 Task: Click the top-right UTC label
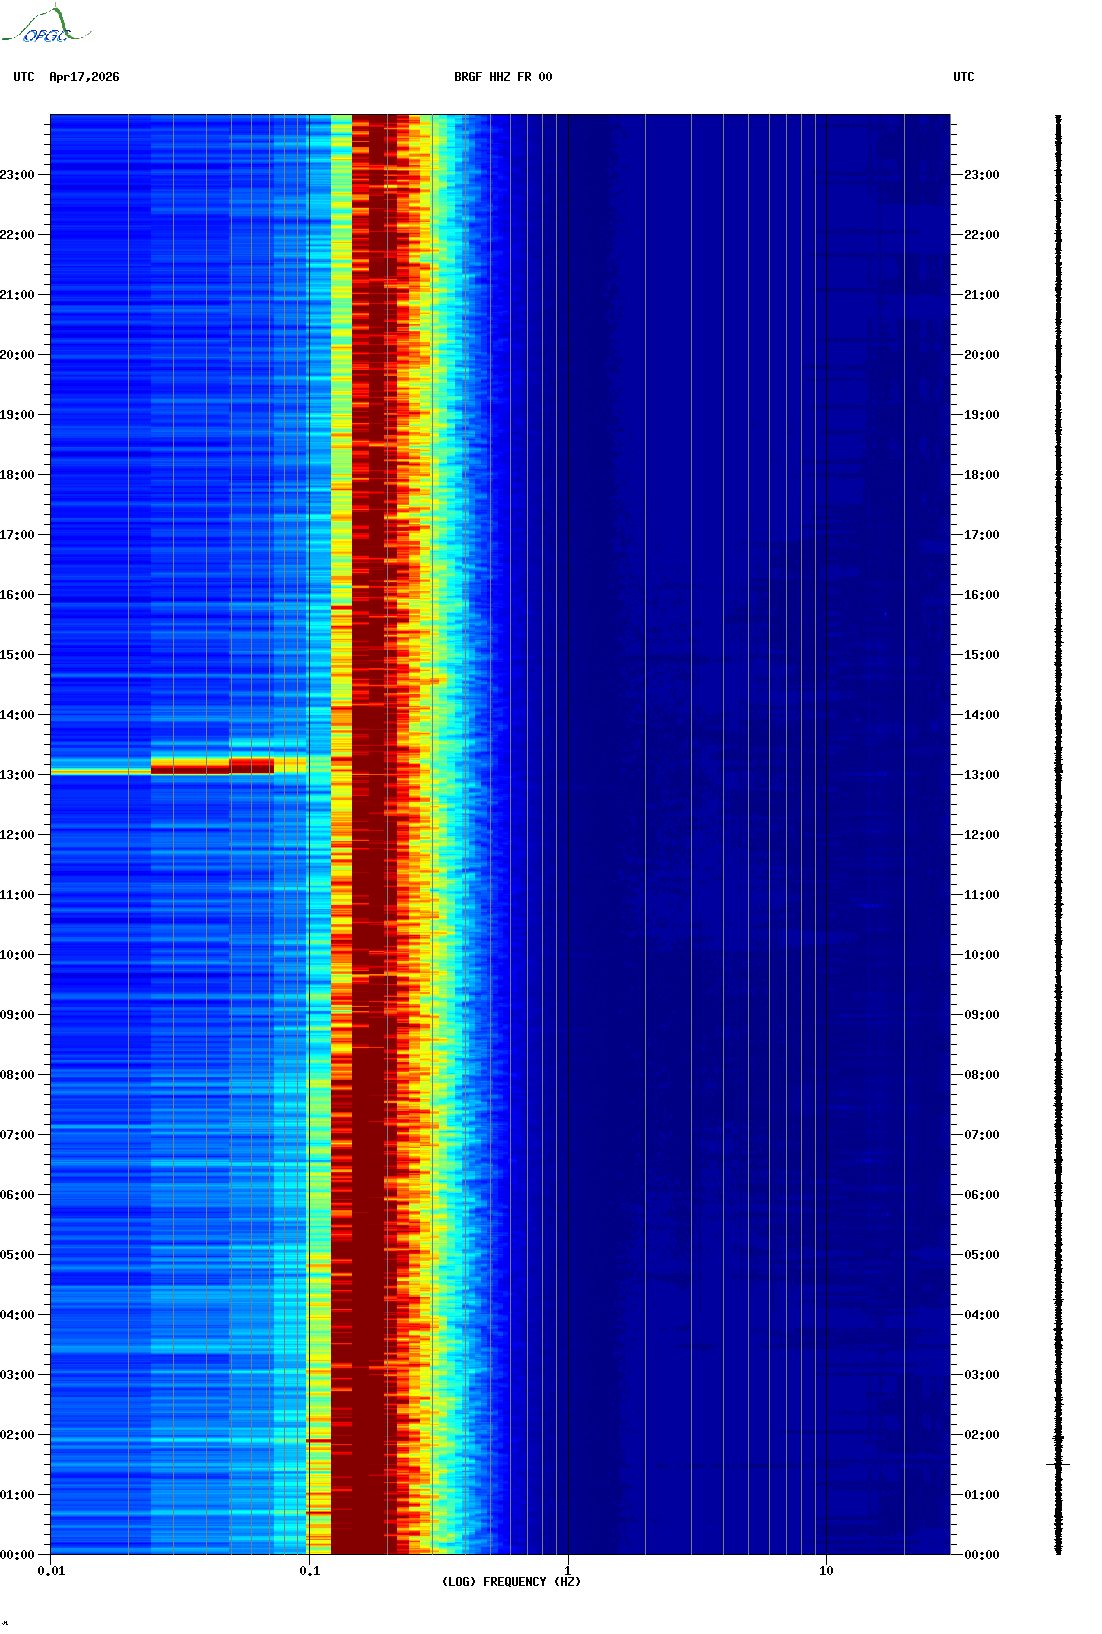pyautogui.click(x=963, y=77)
